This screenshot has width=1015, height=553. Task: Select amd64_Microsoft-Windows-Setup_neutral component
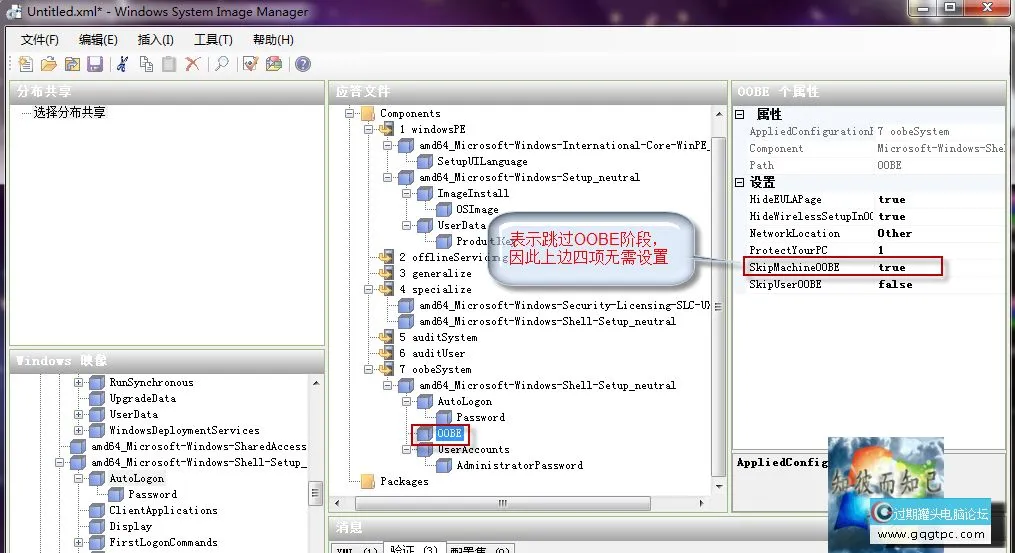point(529,177)
